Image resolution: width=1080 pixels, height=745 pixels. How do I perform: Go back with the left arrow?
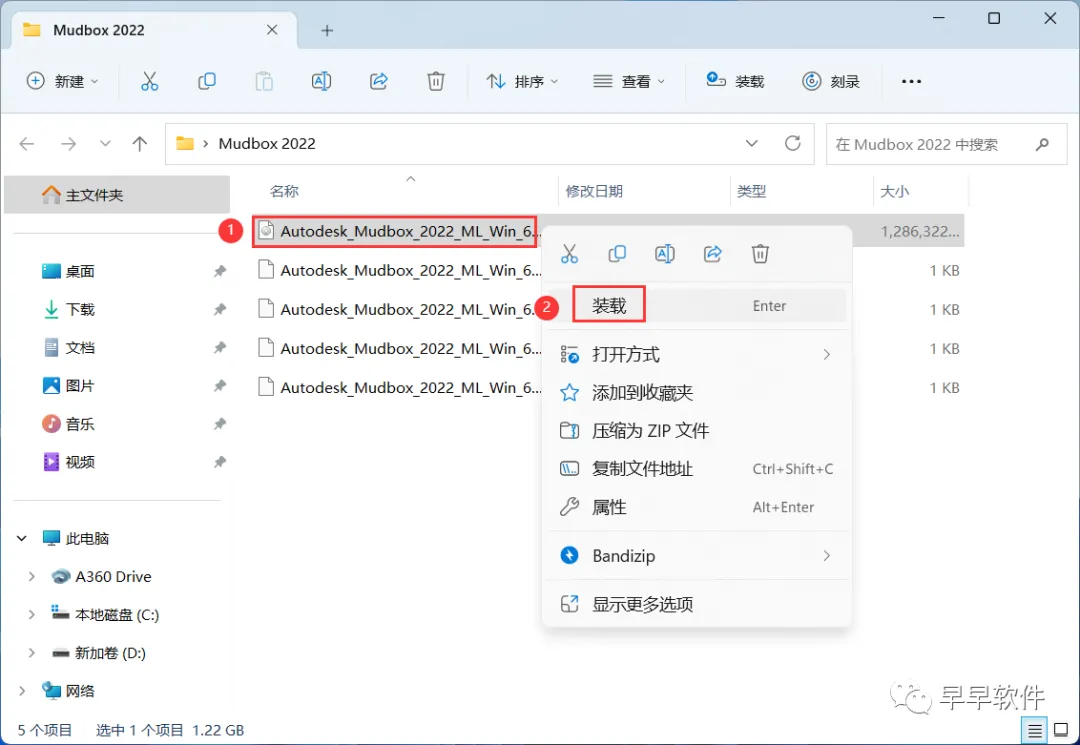click(x=27, y=144)
